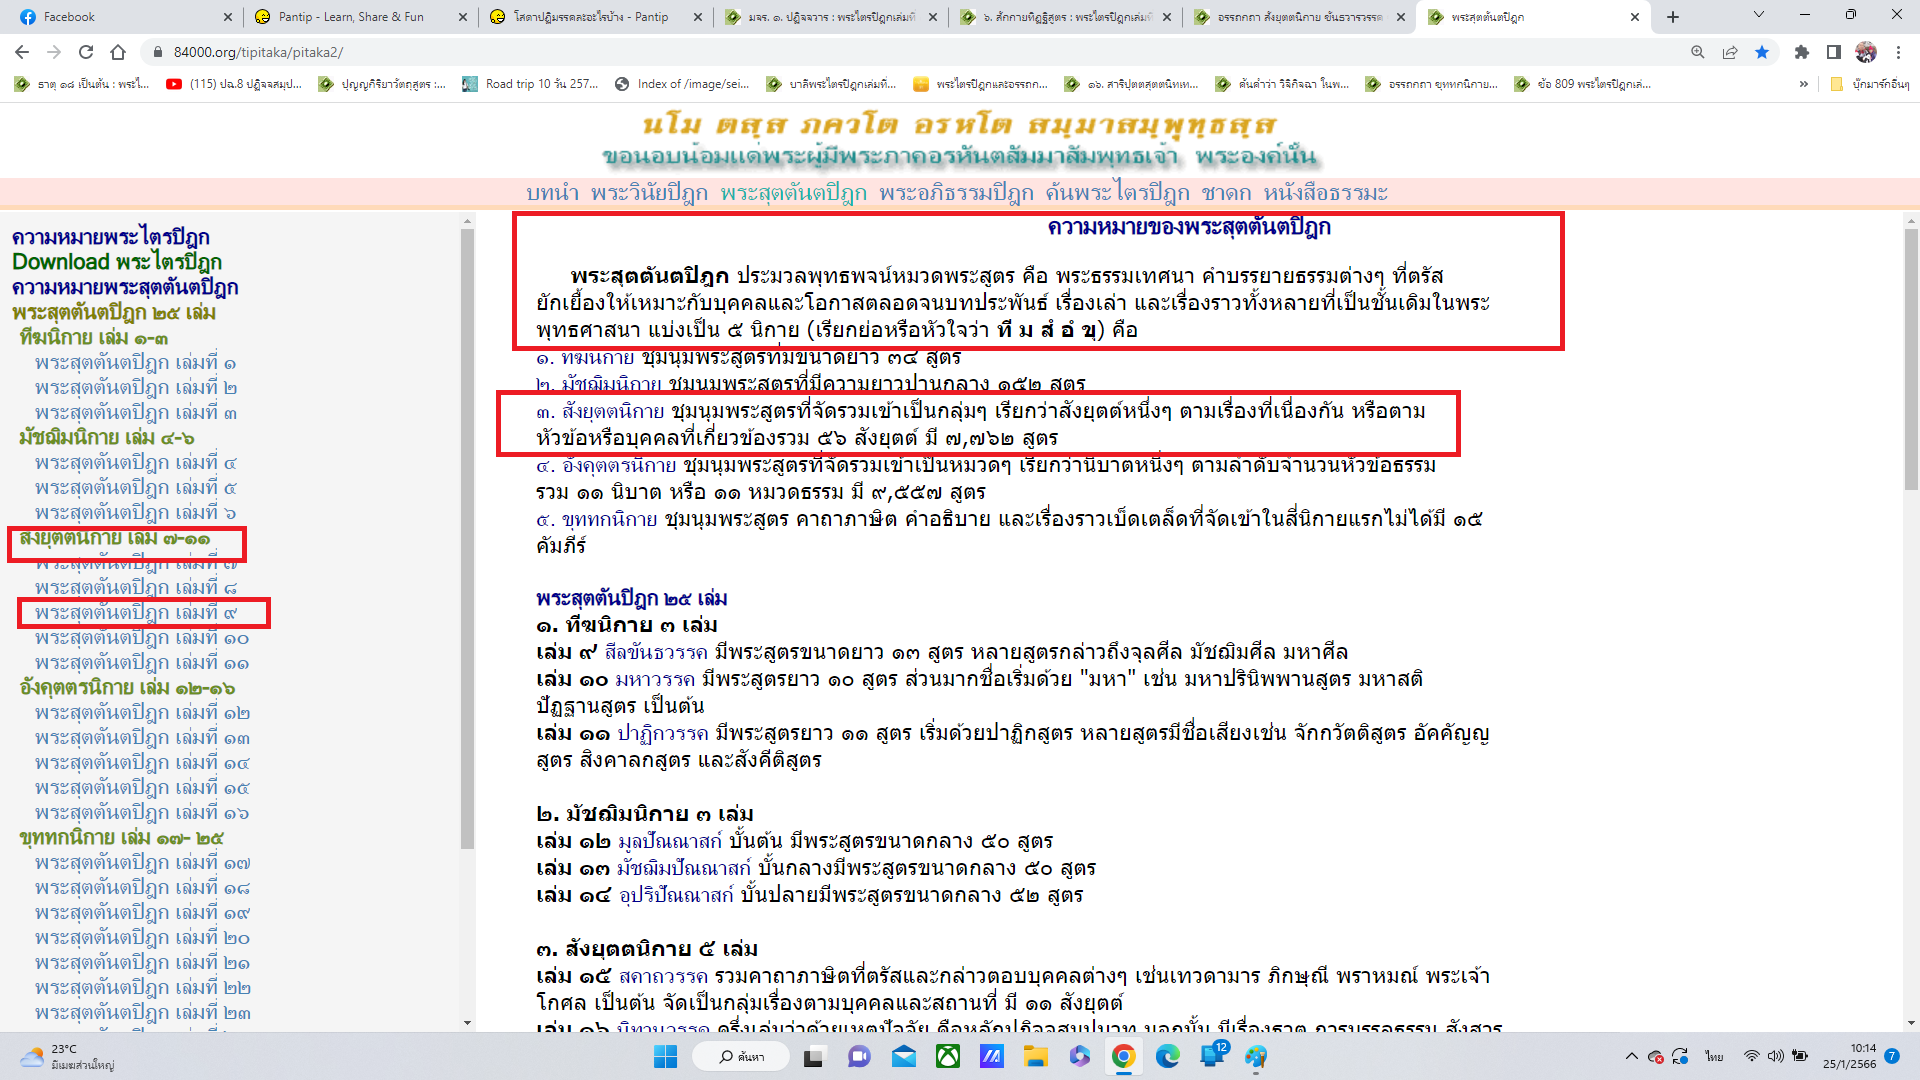Open Chrome three-dot menu
The image size is (1920, 1080).
point(1899,52)
